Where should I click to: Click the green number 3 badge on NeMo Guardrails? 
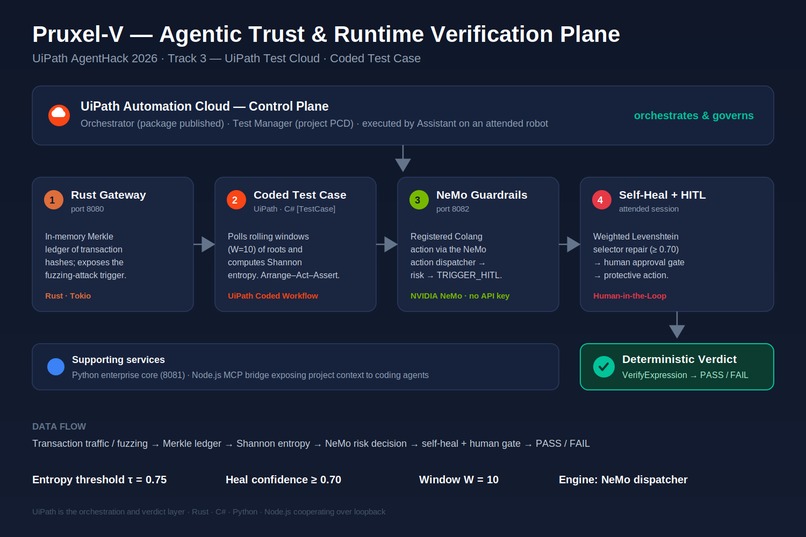point(418,200)
